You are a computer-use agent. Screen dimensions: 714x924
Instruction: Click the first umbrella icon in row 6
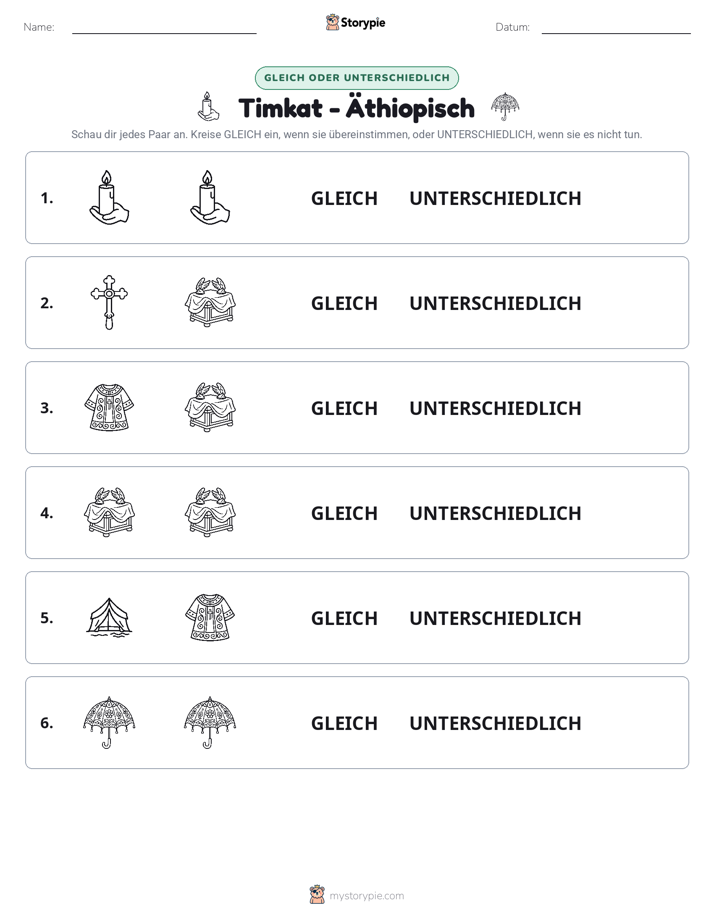click(109, 722)
